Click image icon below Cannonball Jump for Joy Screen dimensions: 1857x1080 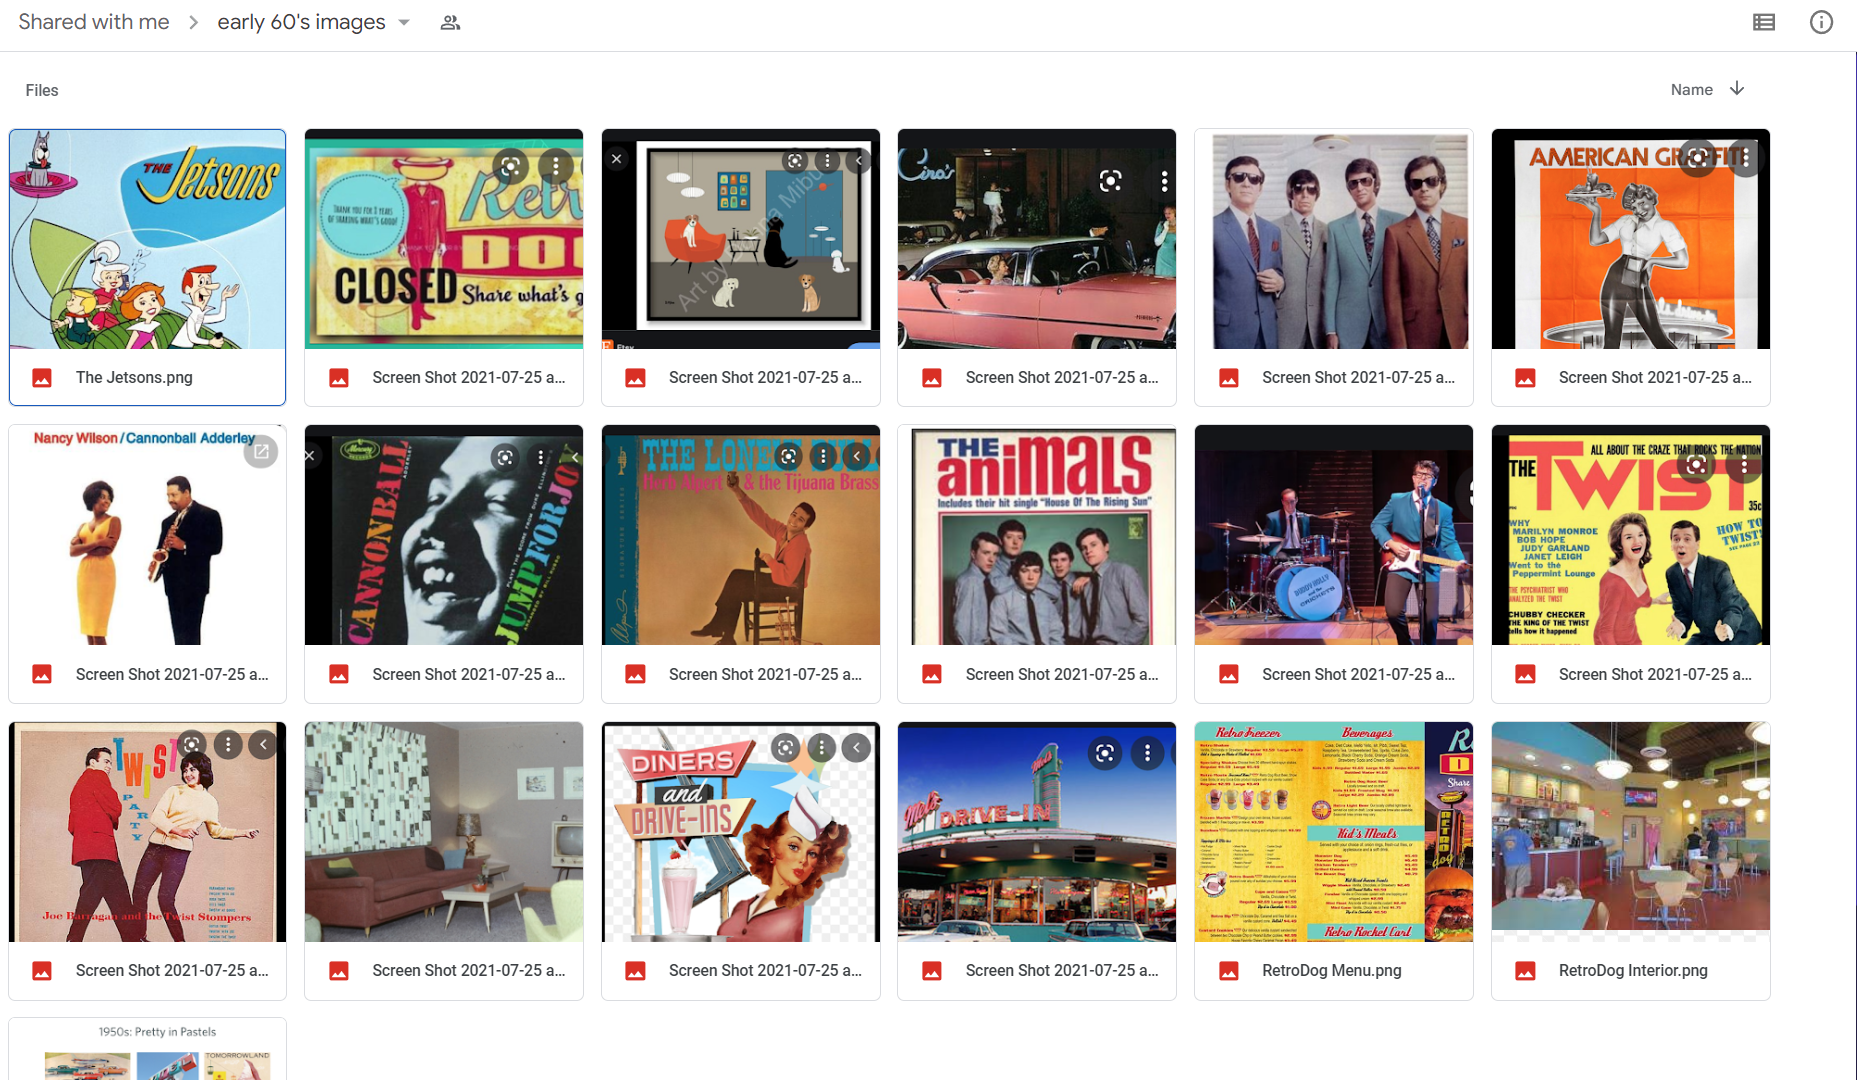coord(339,674)
